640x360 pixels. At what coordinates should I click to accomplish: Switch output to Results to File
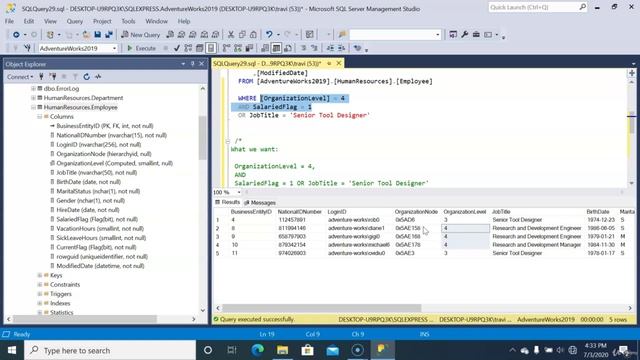pos(288,48)
